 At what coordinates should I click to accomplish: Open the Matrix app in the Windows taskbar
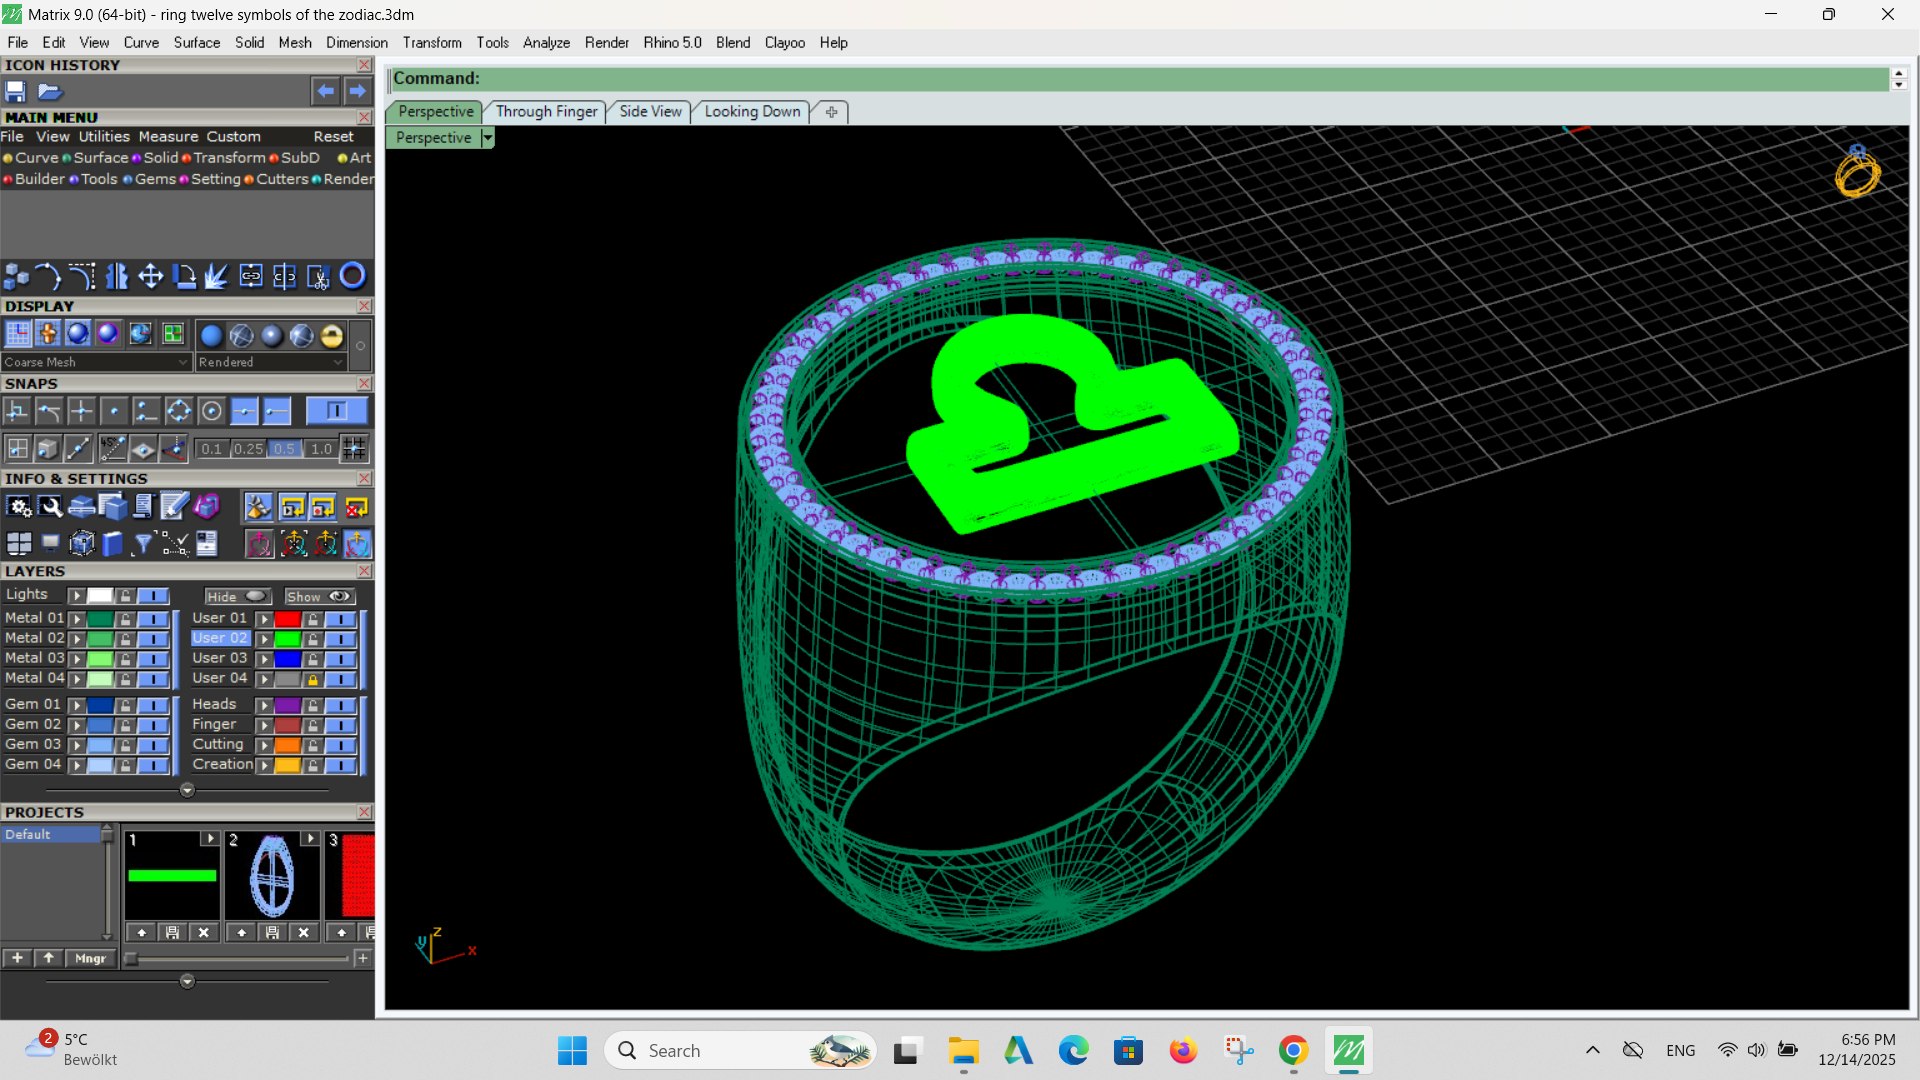coord(1349,1051)
